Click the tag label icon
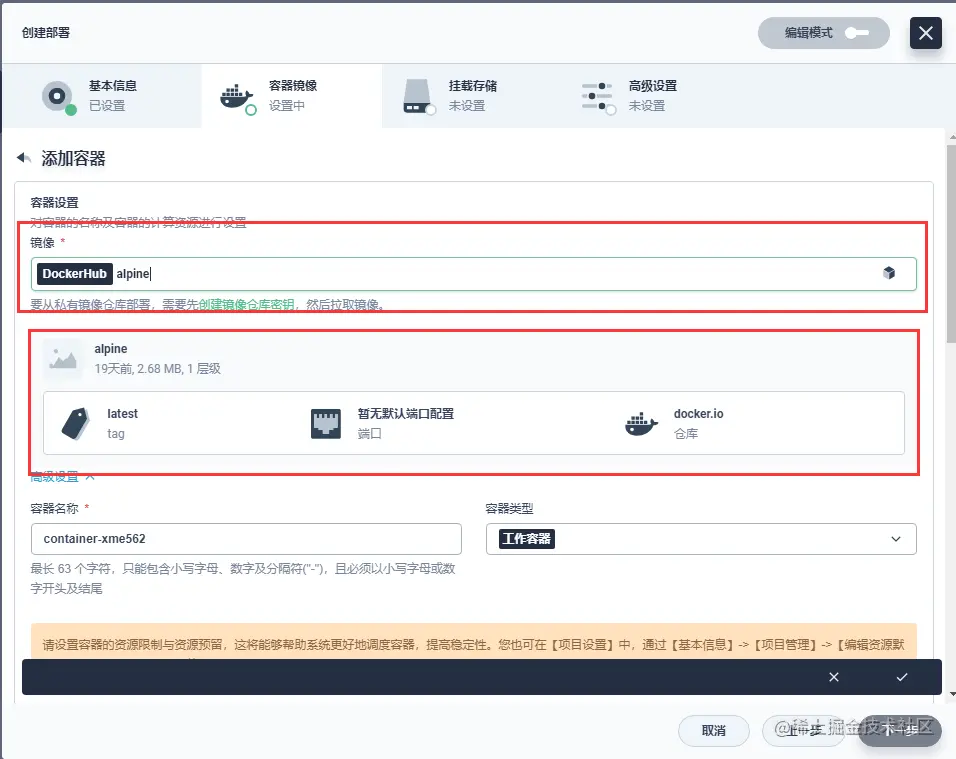This screenshot has height=759, width=956. point(76,423)
